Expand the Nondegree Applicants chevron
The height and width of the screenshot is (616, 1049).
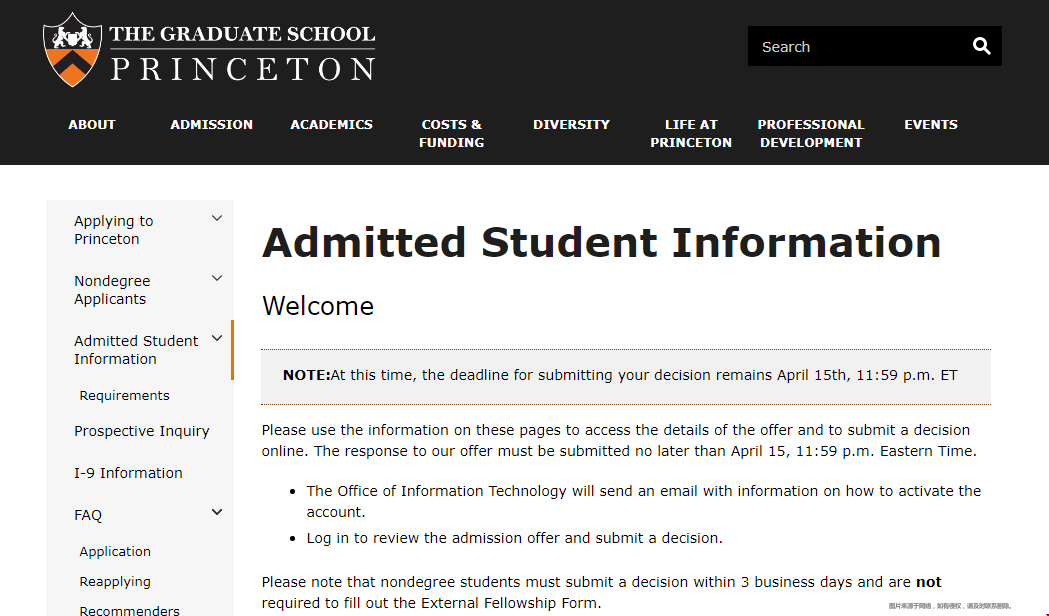point(217,278)
